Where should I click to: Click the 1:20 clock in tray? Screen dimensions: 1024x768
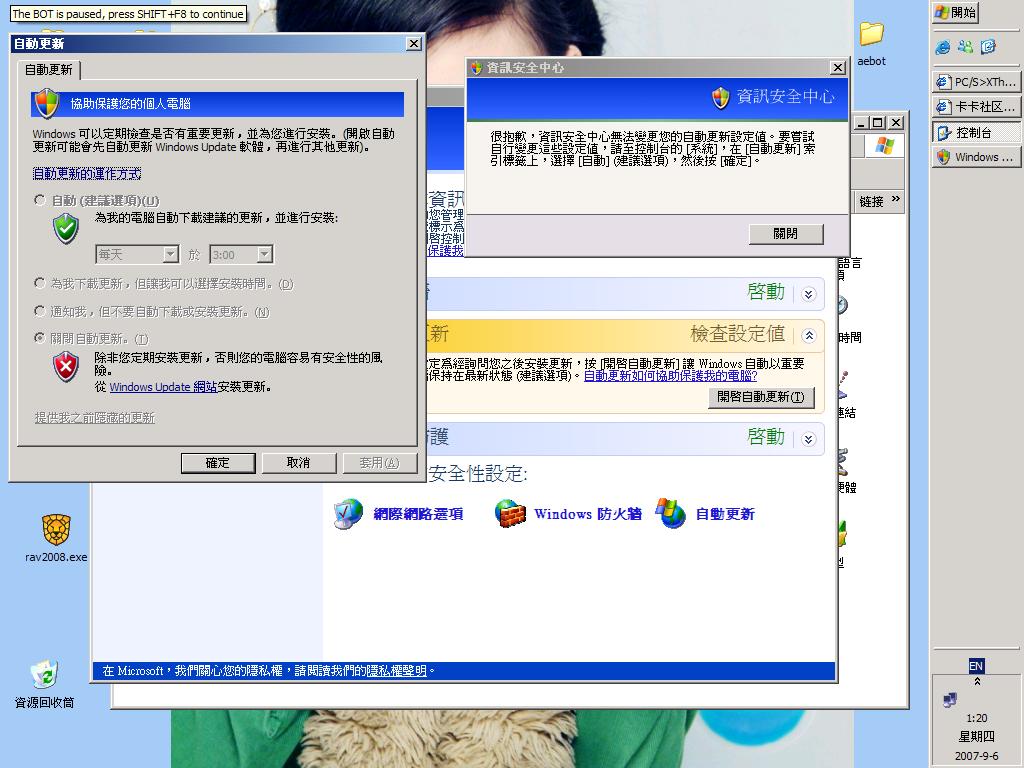click(x=976, y=718)
